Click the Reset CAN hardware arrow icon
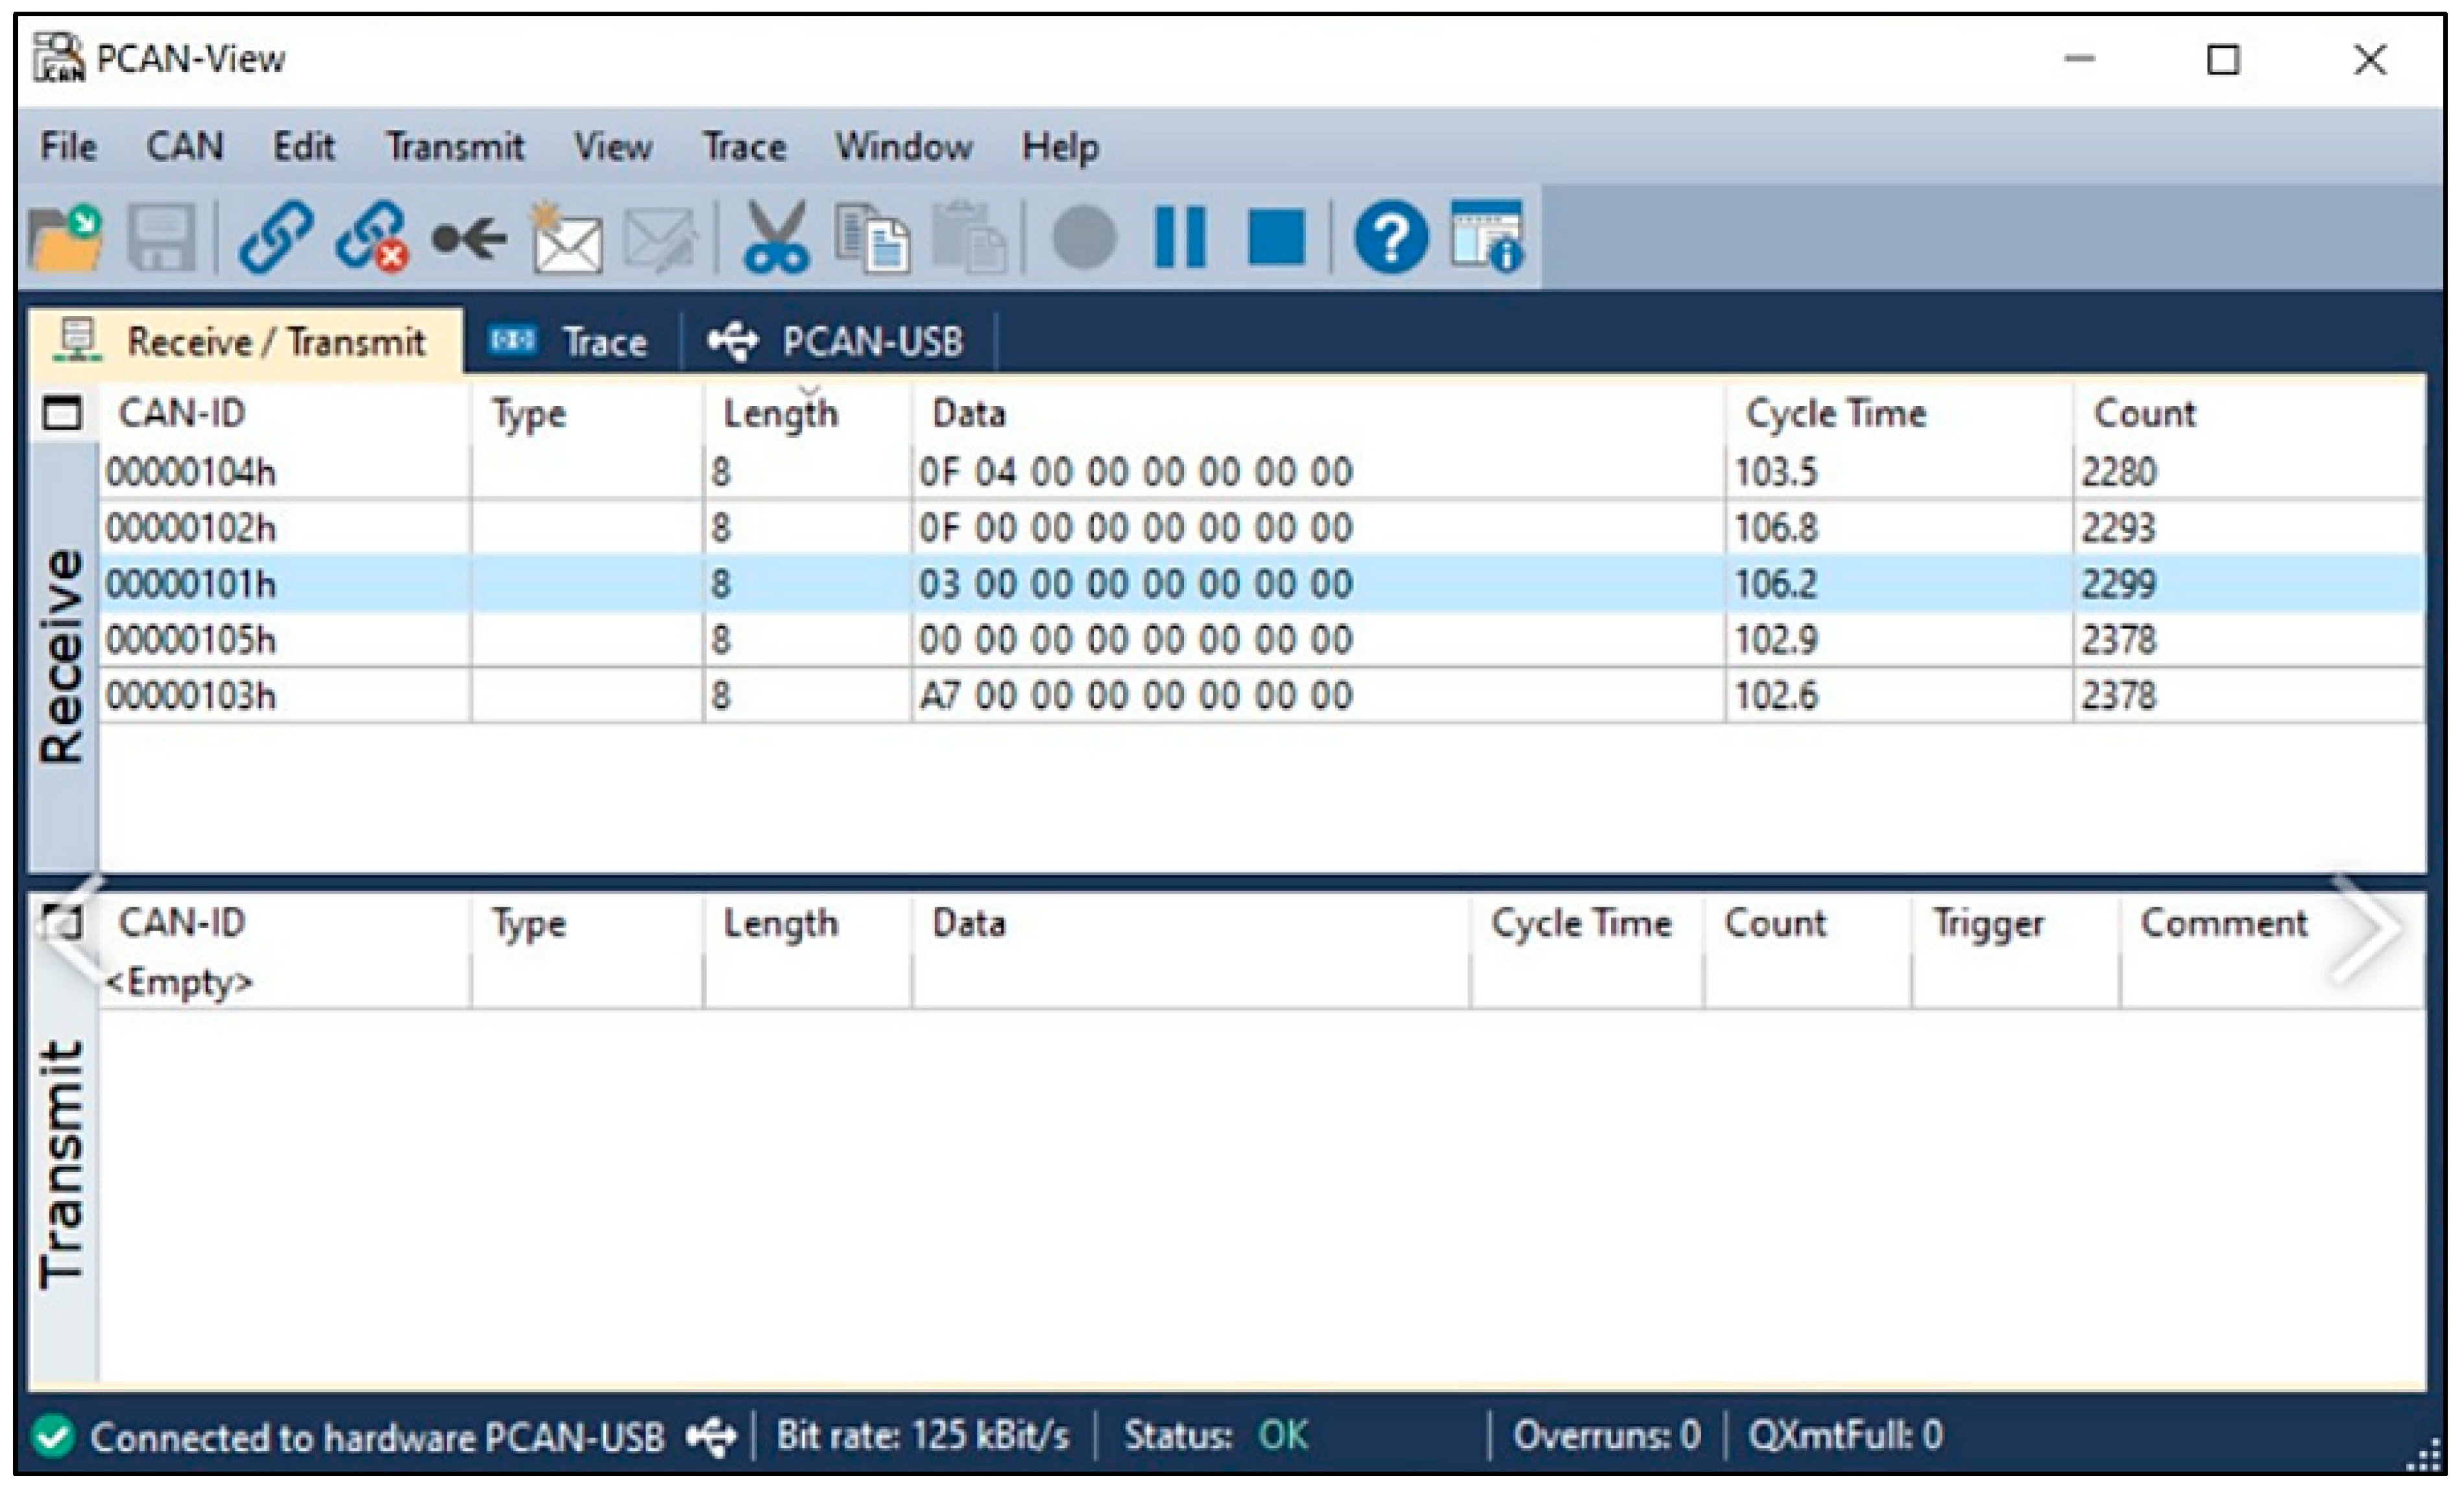Viewport: 2464px width, 1493px height. pyautogui.click(x=469, y=238)
